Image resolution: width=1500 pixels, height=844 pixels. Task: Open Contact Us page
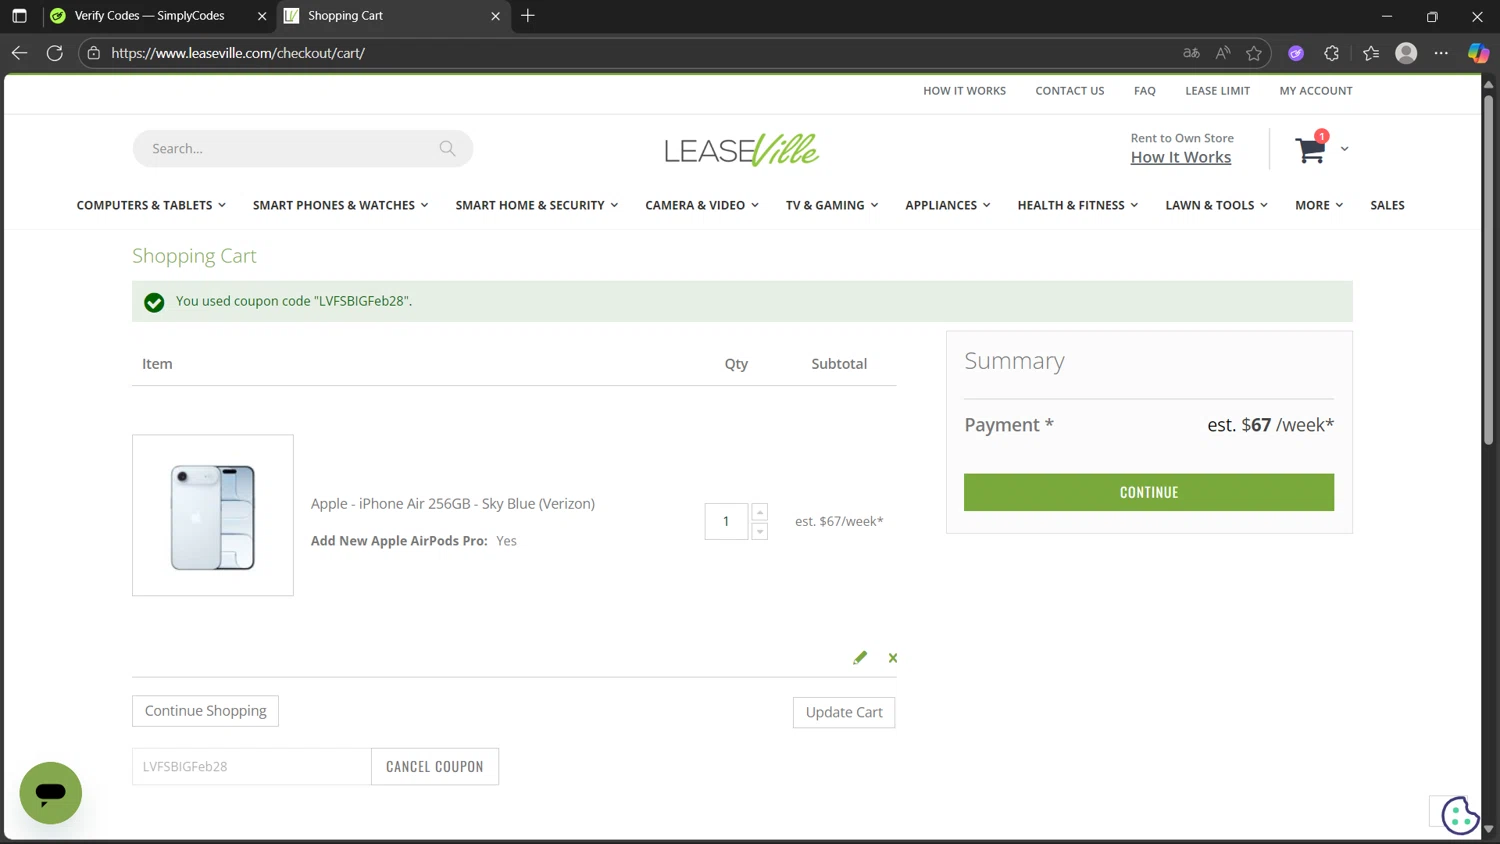(x=1070, y=91)
